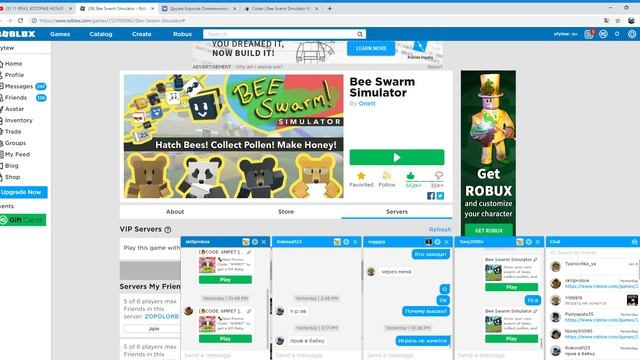Reload the page with browser refresh button
Image resolution: width=640 pixels, height=360 pixels.
(x=20, y=20)
